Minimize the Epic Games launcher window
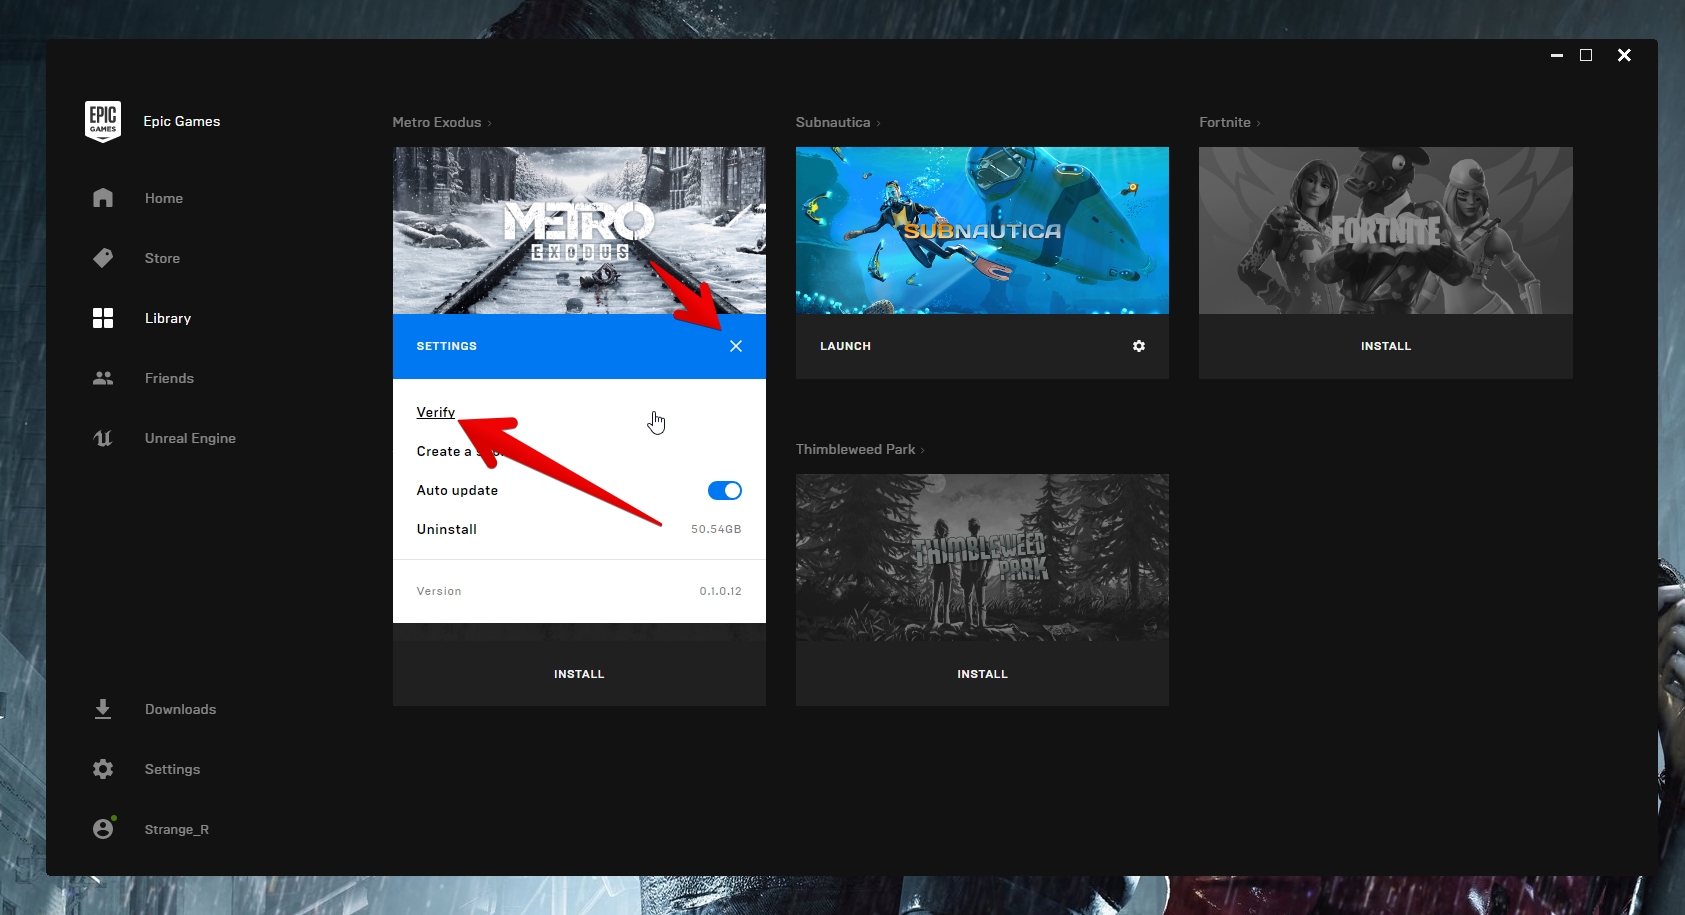 point(1557,55)
